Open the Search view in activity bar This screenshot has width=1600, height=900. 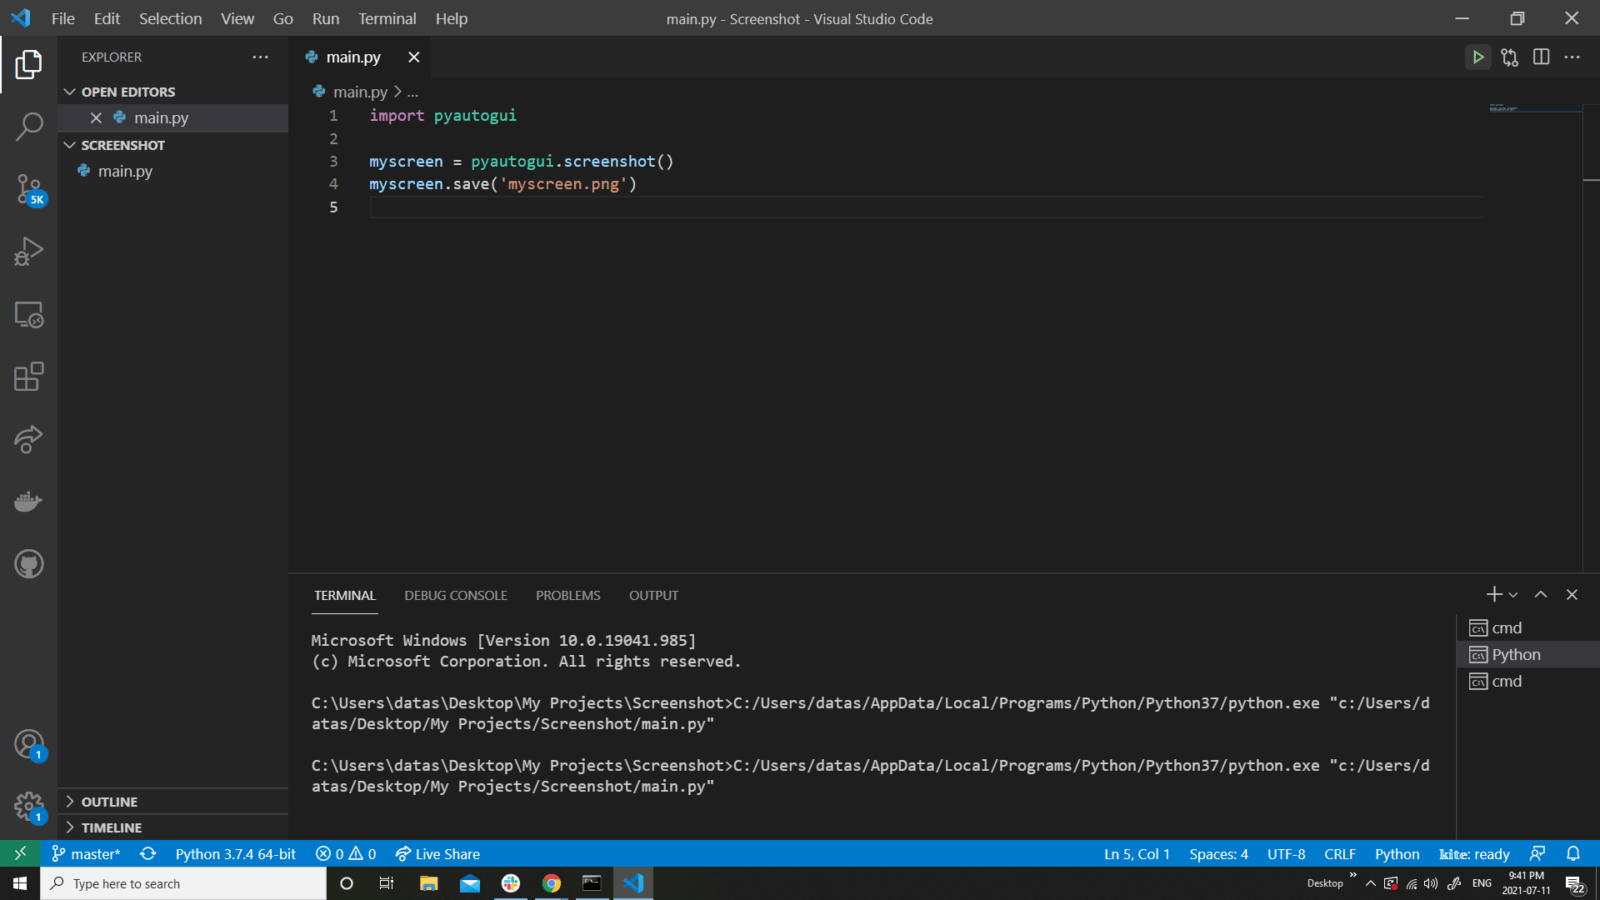[28, 127]
